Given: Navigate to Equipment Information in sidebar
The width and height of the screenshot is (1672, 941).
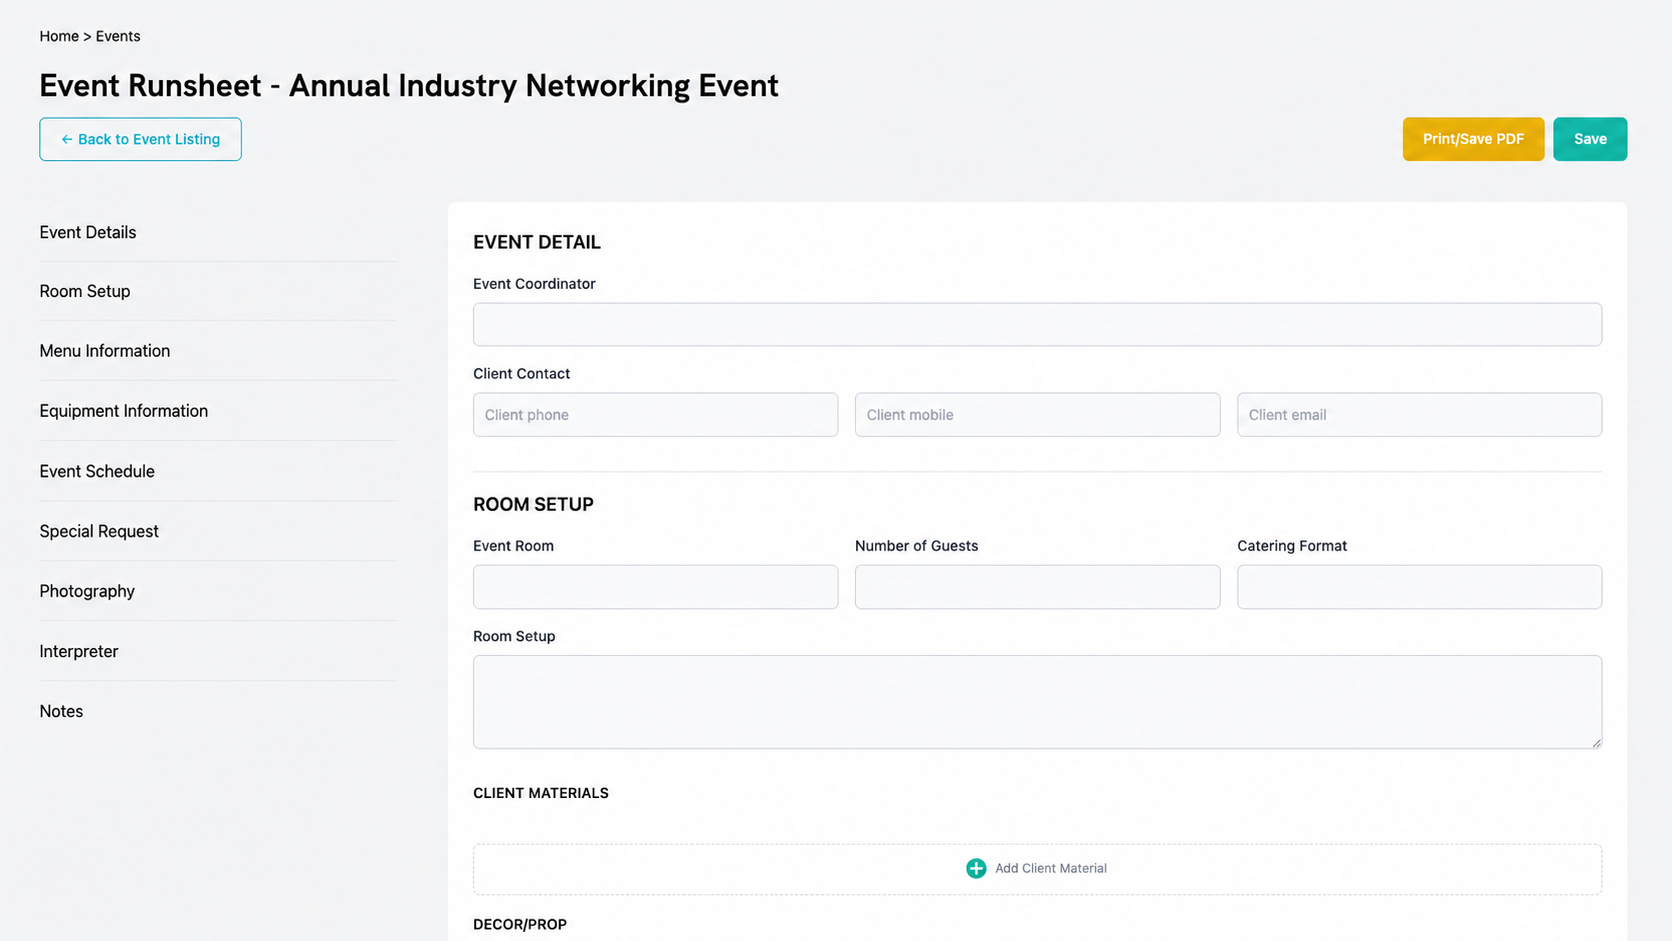Looking at the screenshot, I should [x=124, y=411].
